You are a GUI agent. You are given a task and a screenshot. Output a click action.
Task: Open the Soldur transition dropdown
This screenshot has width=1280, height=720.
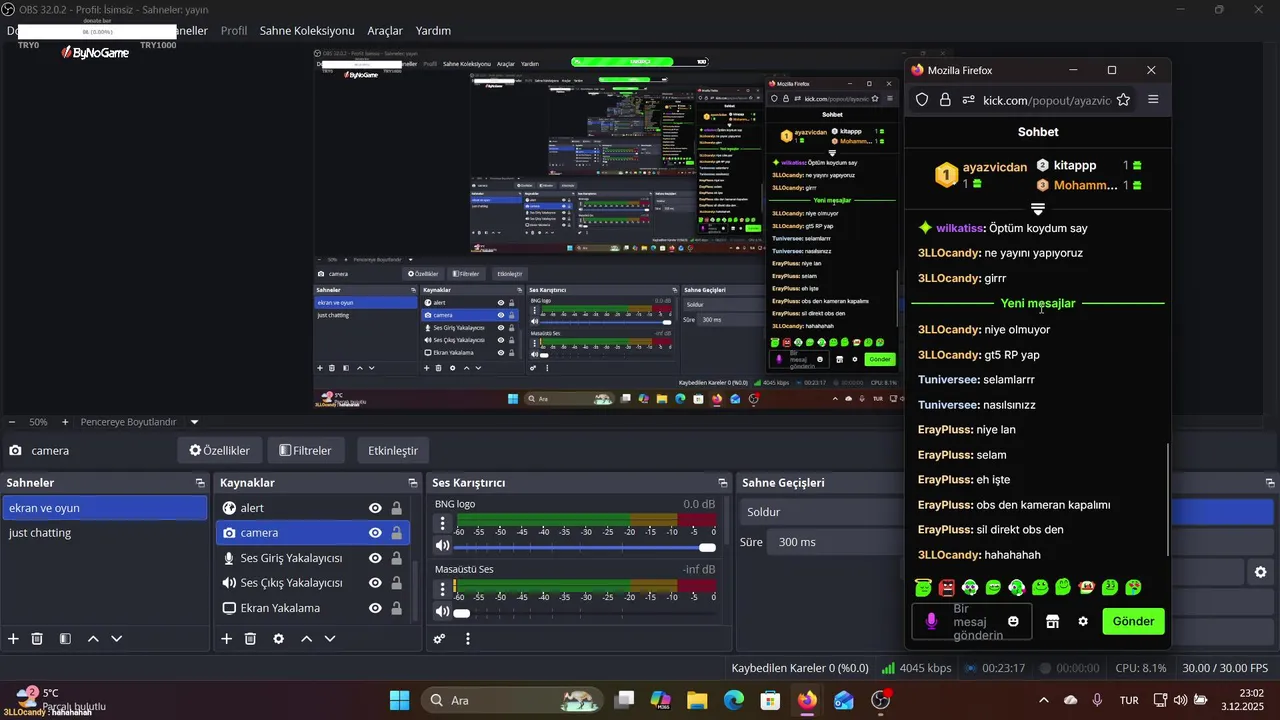[820, 512]
